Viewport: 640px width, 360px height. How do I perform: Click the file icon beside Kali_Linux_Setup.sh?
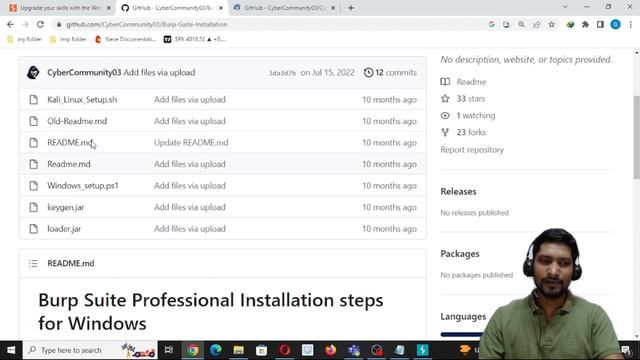click(33, 100)
